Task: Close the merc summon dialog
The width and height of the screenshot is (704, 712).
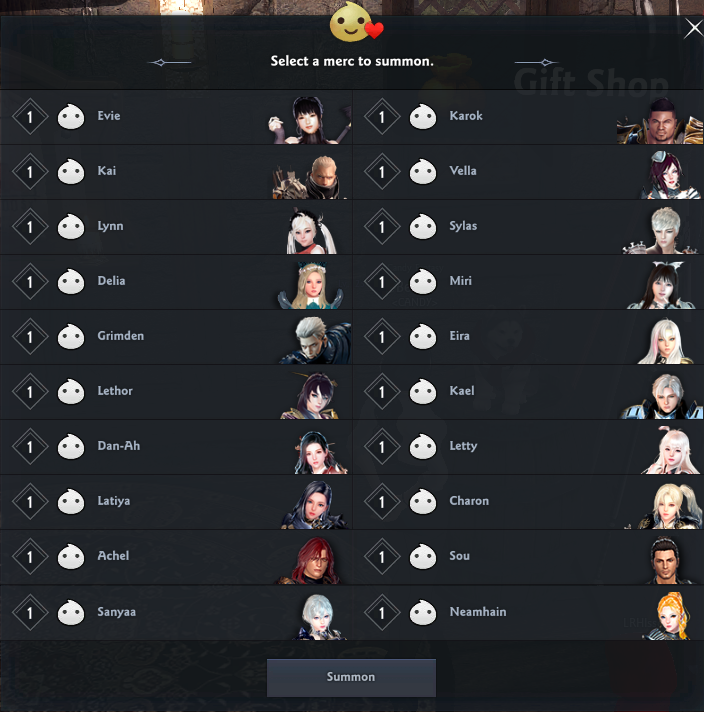Action: 694,29
